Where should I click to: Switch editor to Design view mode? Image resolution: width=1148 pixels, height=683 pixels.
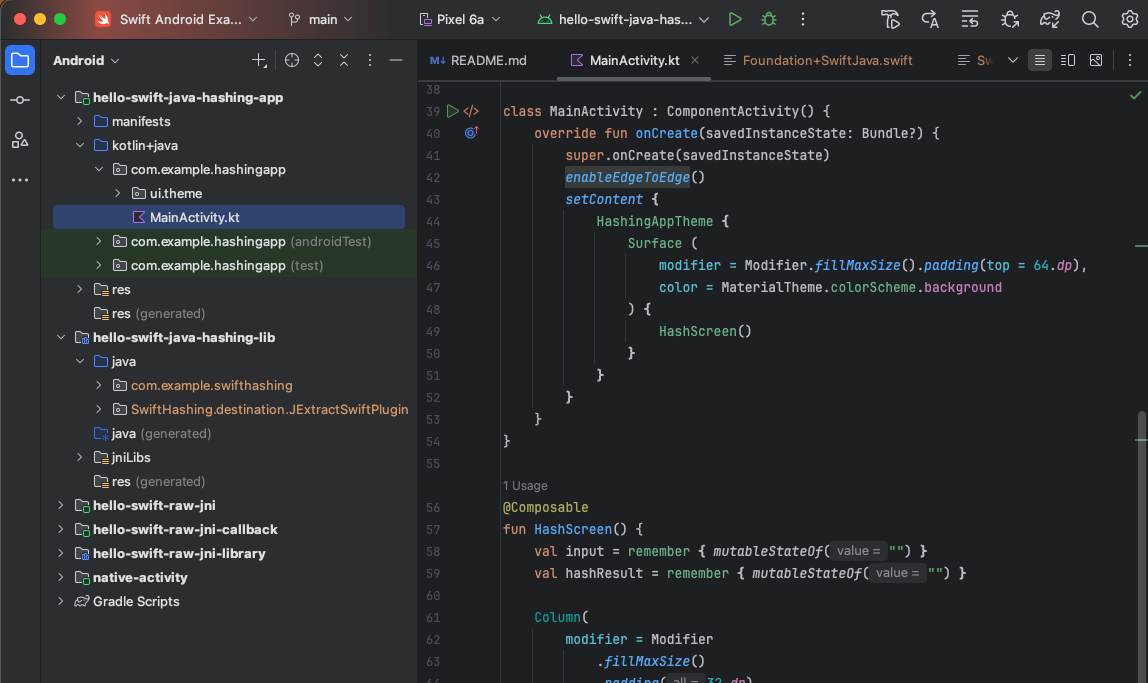(1096, 61)
